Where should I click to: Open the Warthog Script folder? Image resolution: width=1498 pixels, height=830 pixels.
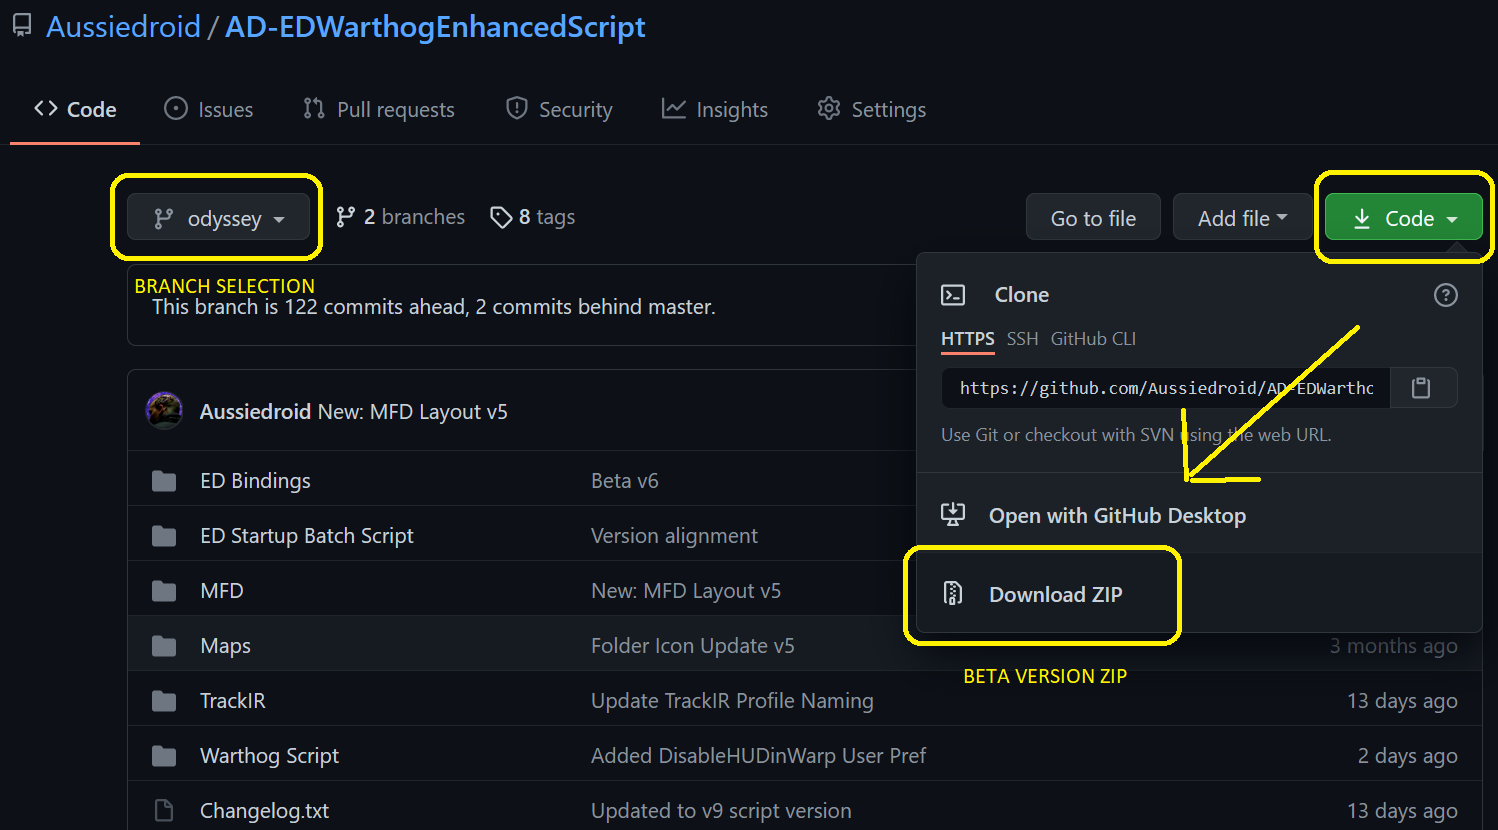click(x=269, y=756)
